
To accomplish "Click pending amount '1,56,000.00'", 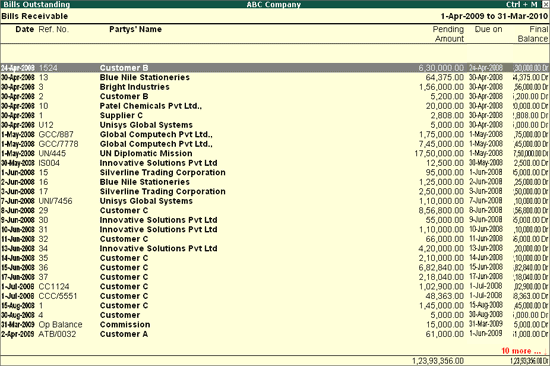I will click(441, 87).
